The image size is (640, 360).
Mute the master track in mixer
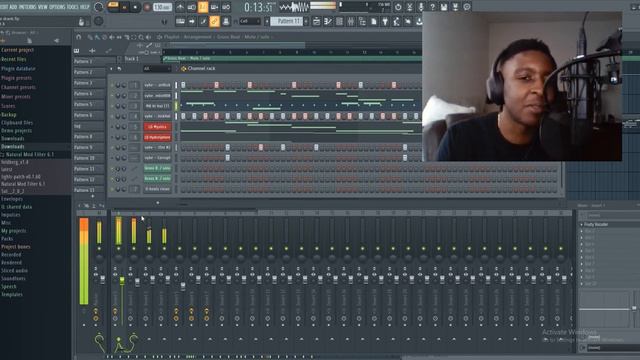point(99,249)
